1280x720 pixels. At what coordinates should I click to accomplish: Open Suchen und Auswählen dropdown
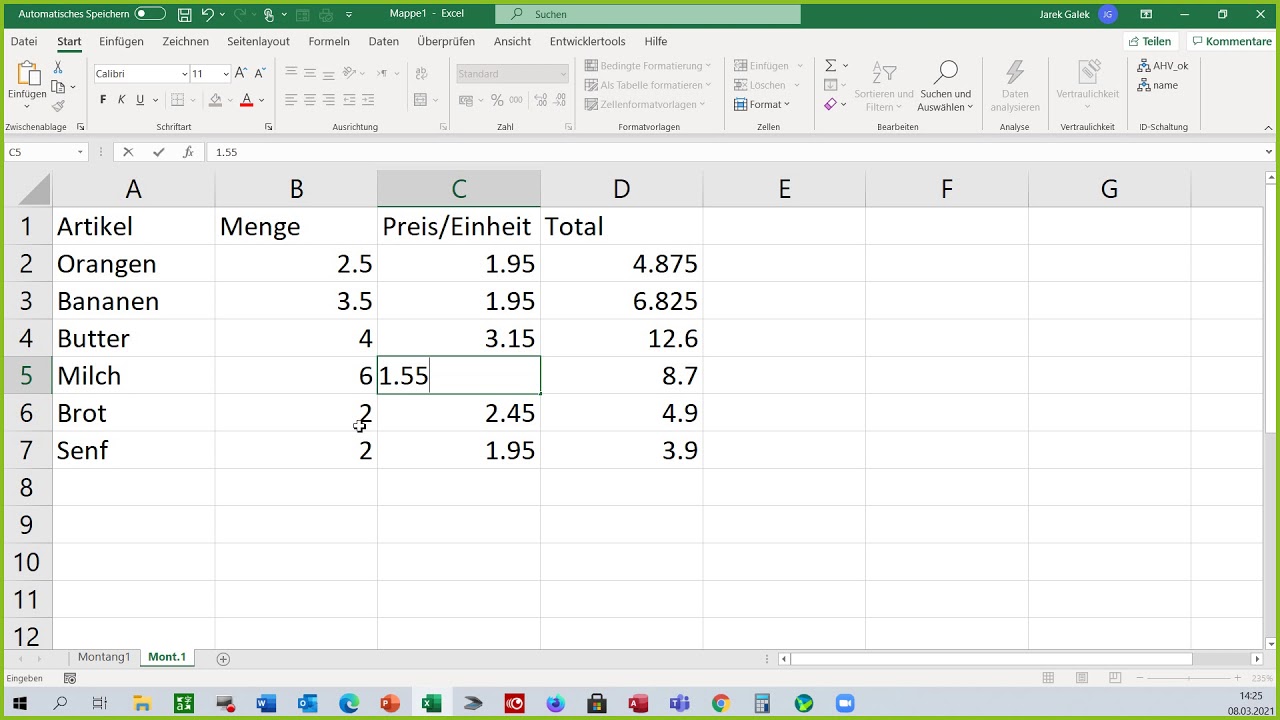(945, 86)
